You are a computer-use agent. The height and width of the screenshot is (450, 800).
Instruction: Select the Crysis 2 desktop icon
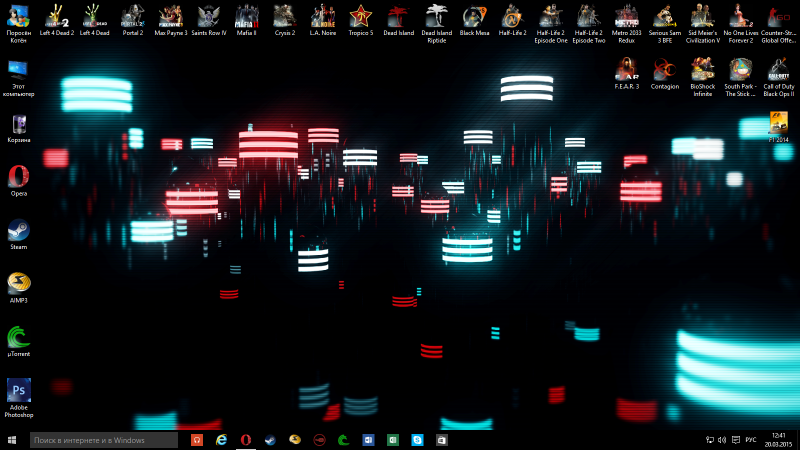(285, 20)
